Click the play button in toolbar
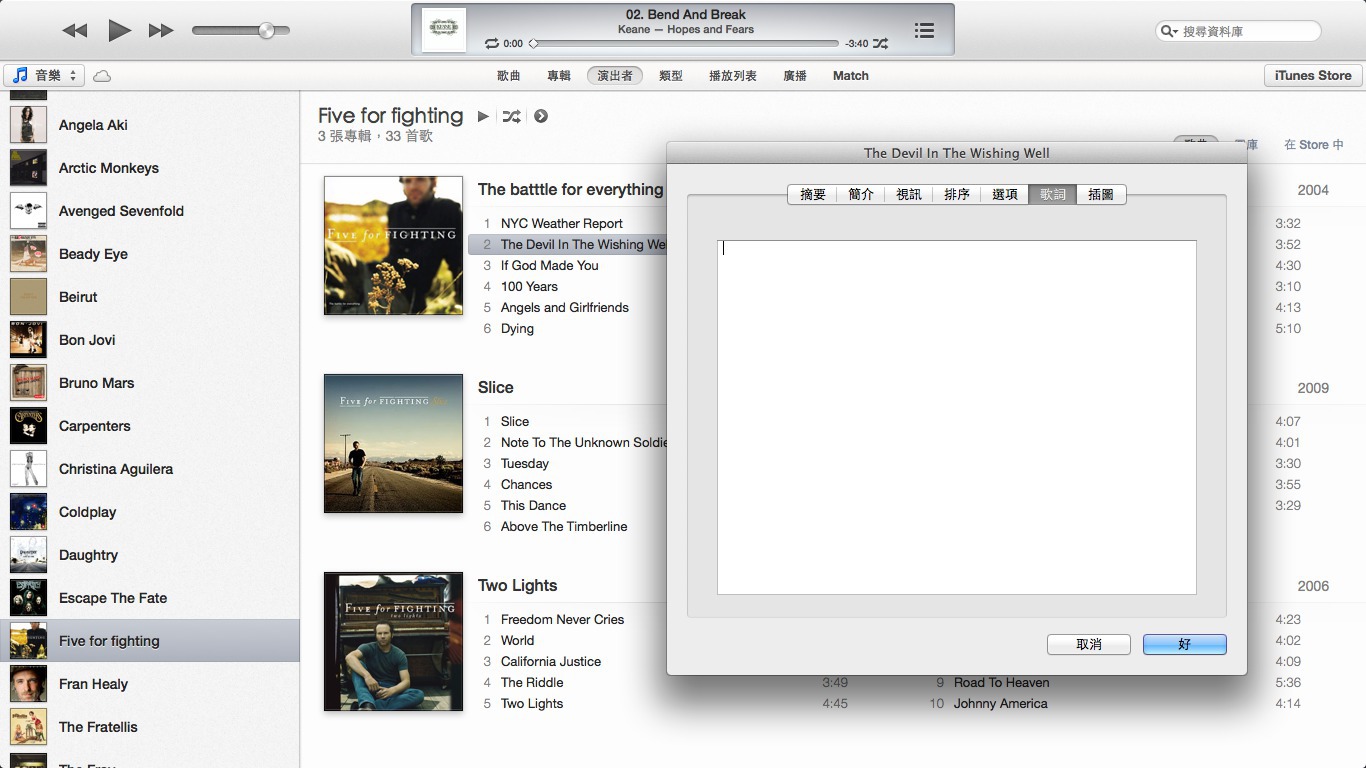The image size is (1366, 768). point(119,30)
